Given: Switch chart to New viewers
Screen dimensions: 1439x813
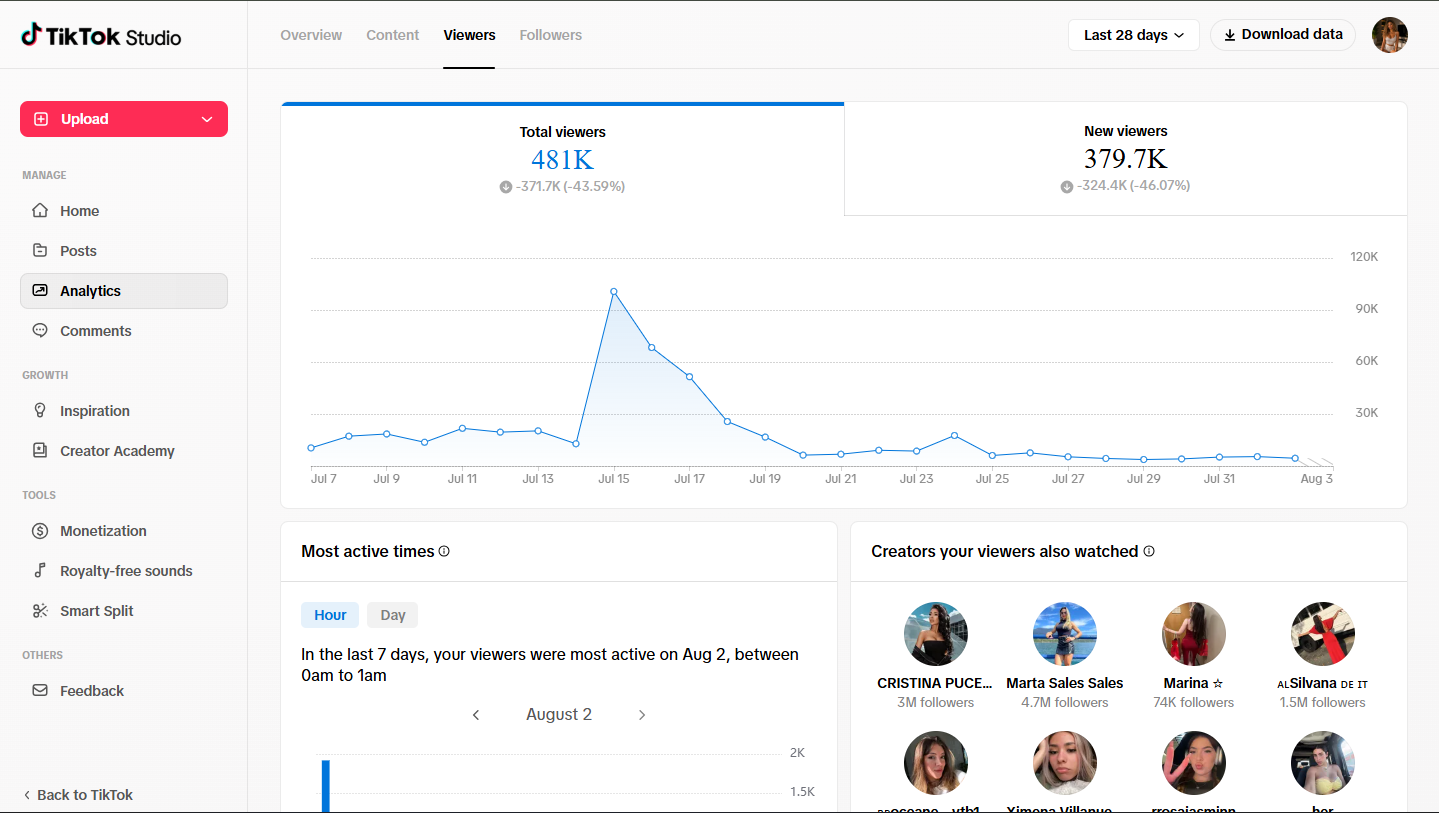Looking at the screenshot, I should point(1125,159).
